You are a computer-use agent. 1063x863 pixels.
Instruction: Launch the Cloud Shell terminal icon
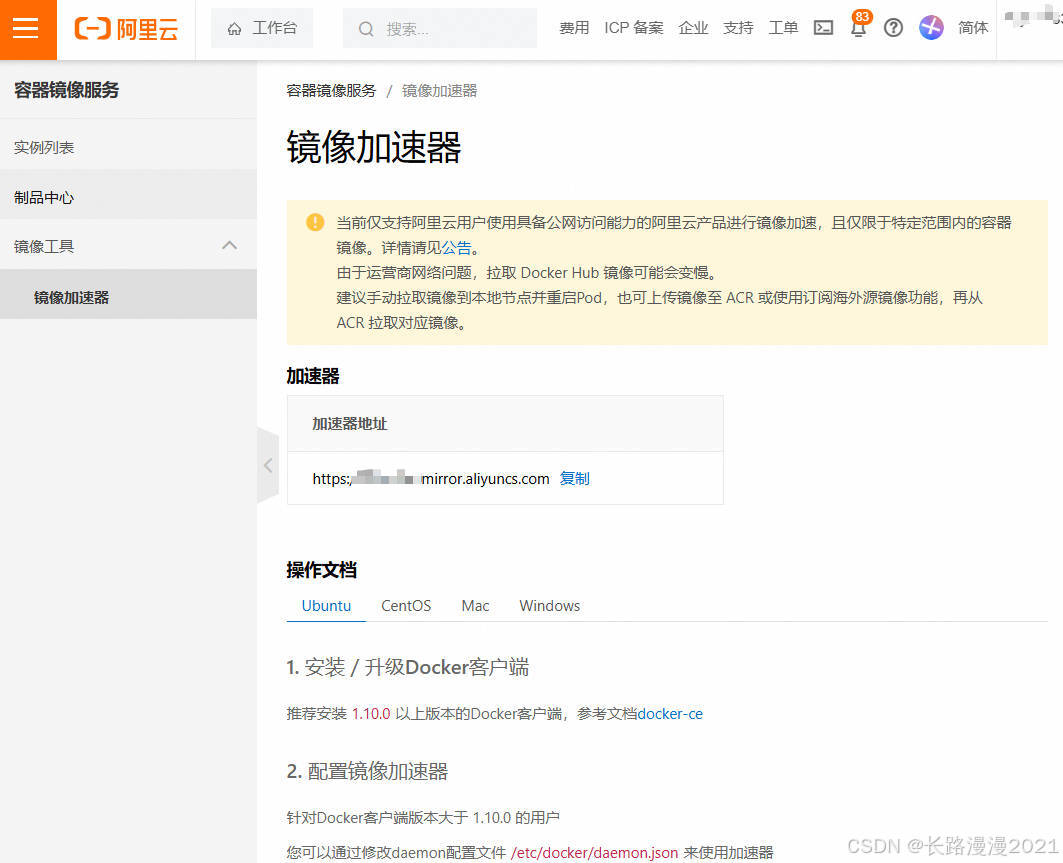(823, 28)
